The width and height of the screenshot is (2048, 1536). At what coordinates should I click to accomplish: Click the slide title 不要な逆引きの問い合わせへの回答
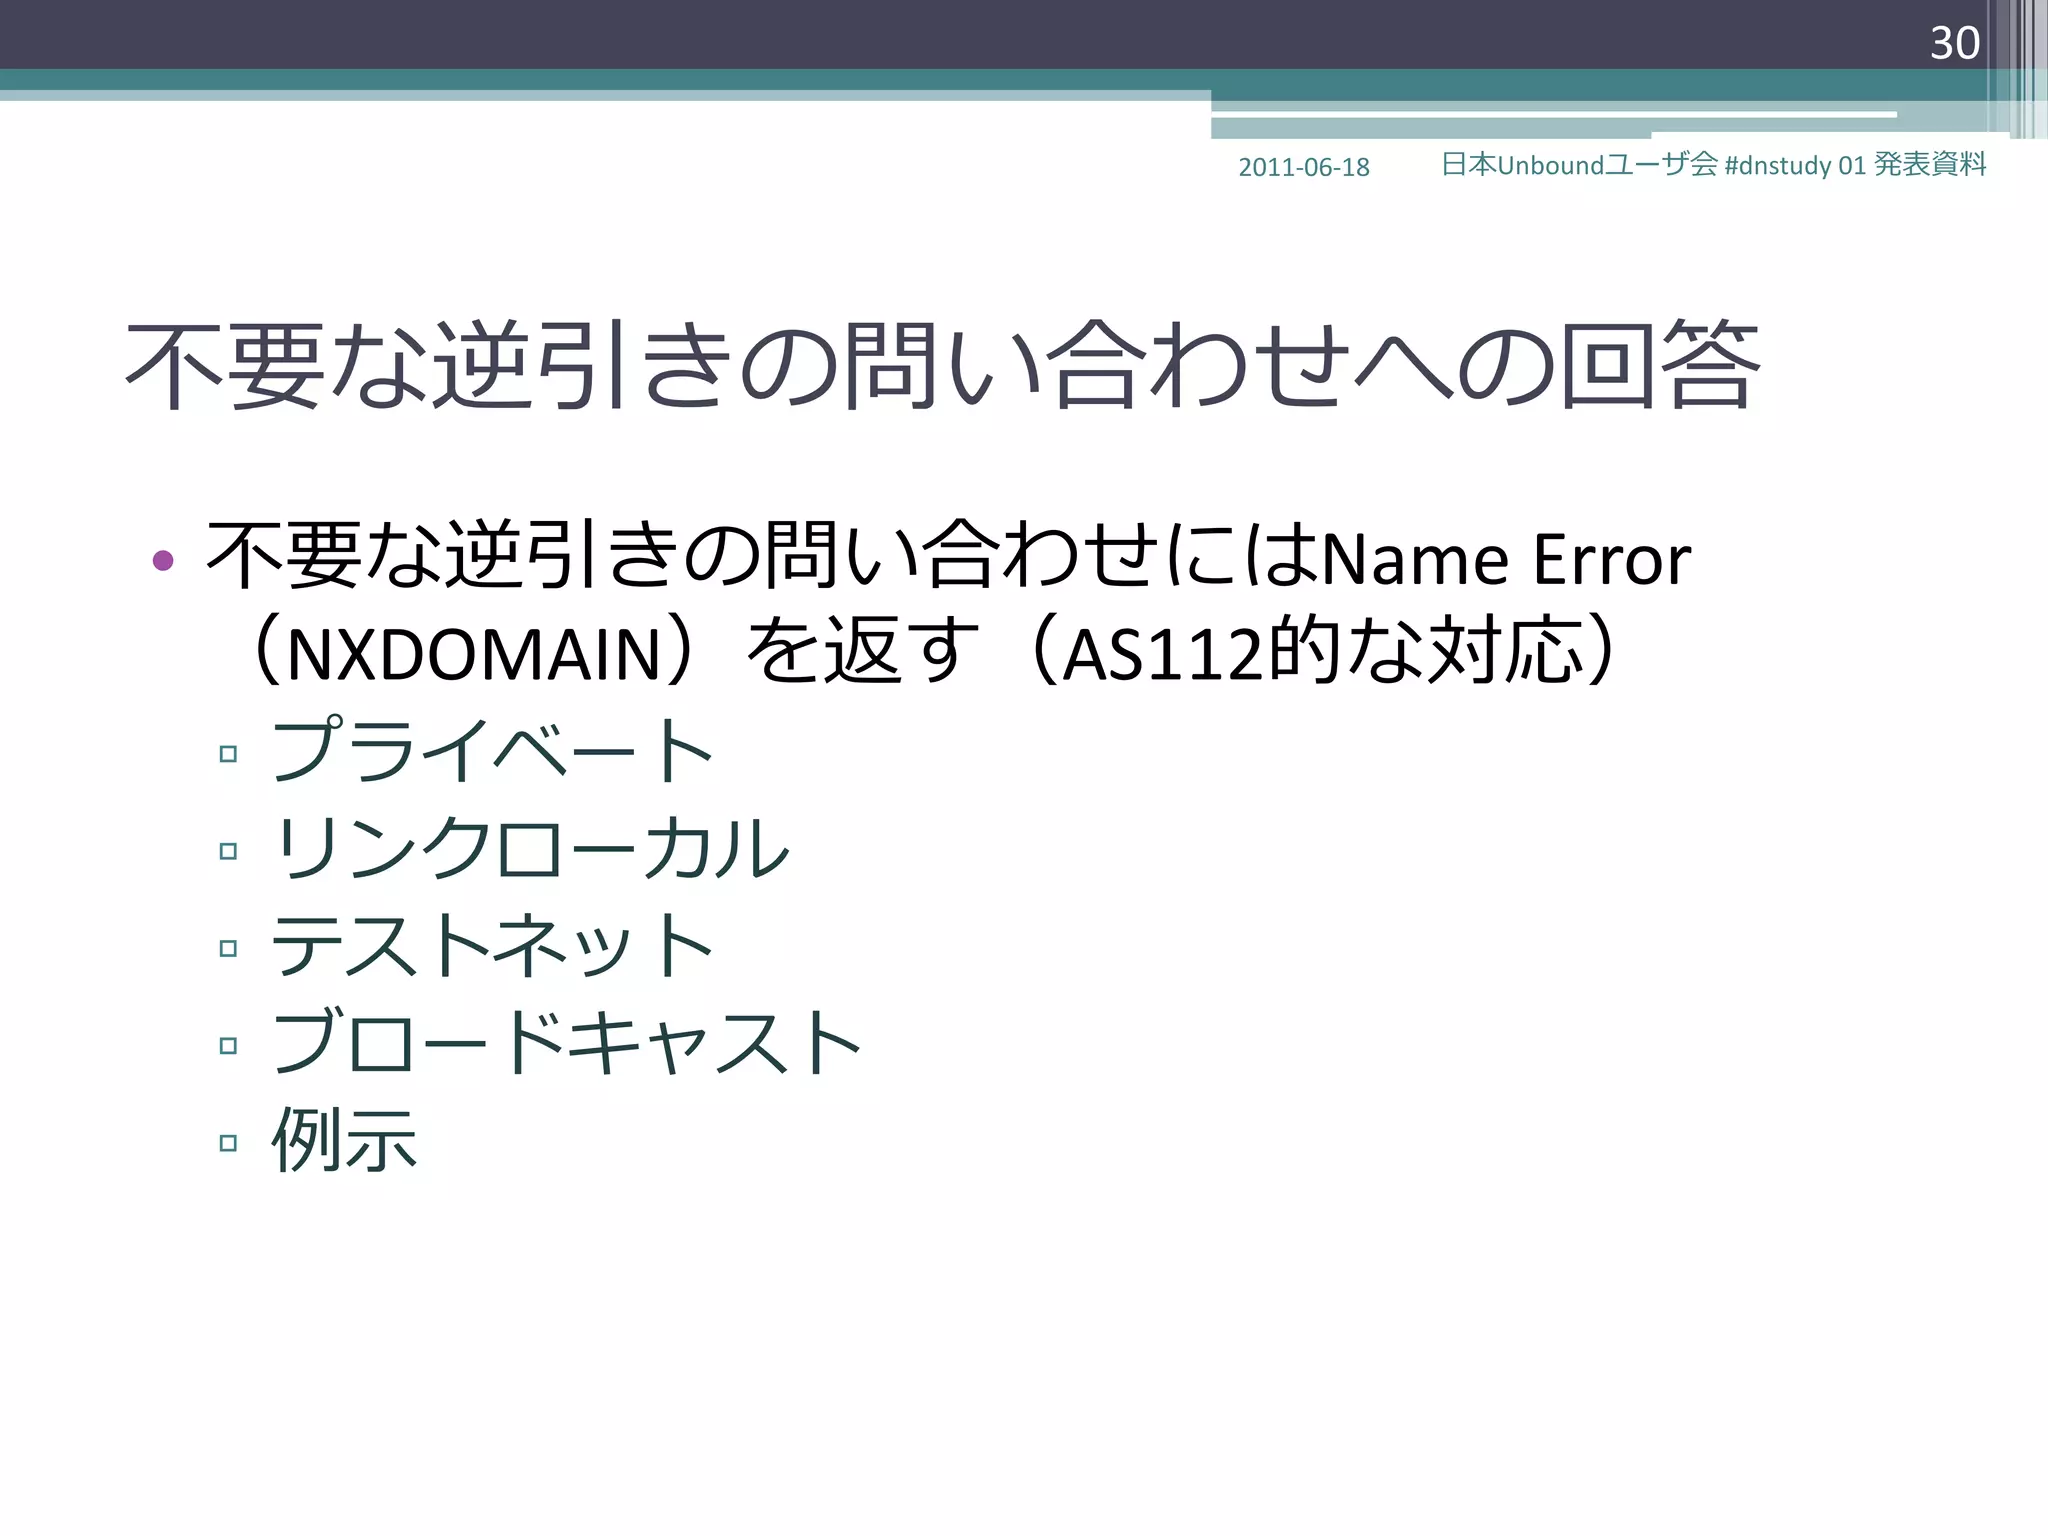tap(942, 365)
